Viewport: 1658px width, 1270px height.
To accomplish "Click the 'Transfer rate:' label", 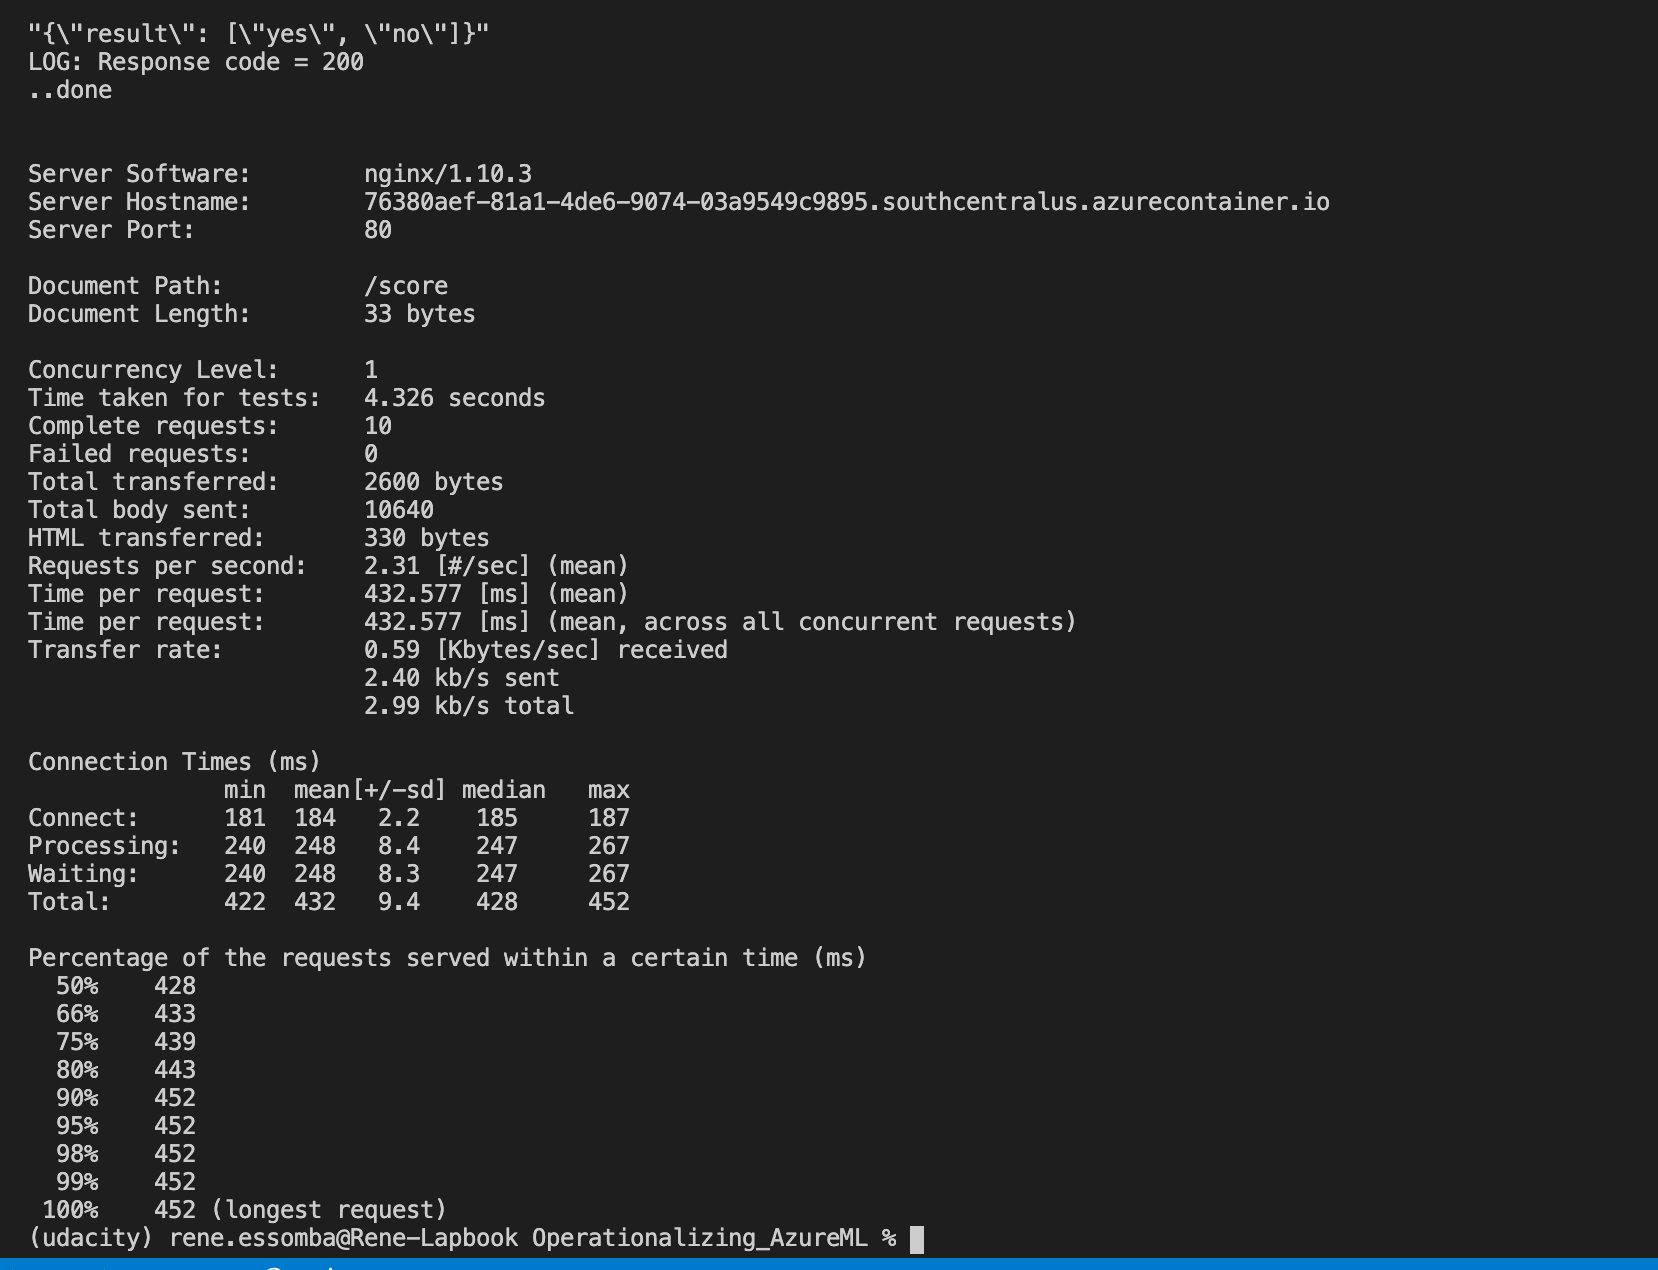I will click(x=125, y=650).
